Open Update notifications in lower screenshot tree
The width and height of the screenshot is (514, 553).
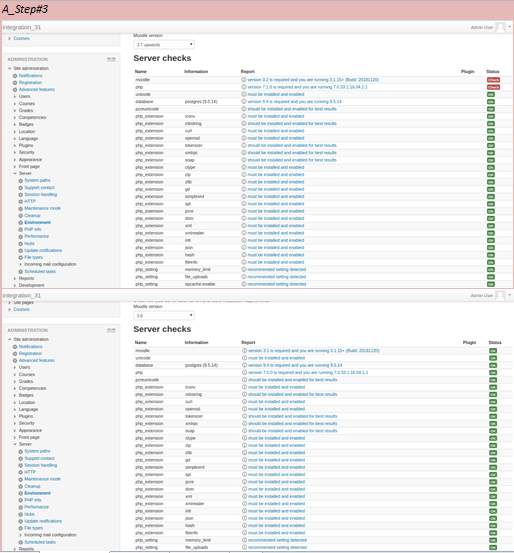pyautogui.click(x=43, y=521)
